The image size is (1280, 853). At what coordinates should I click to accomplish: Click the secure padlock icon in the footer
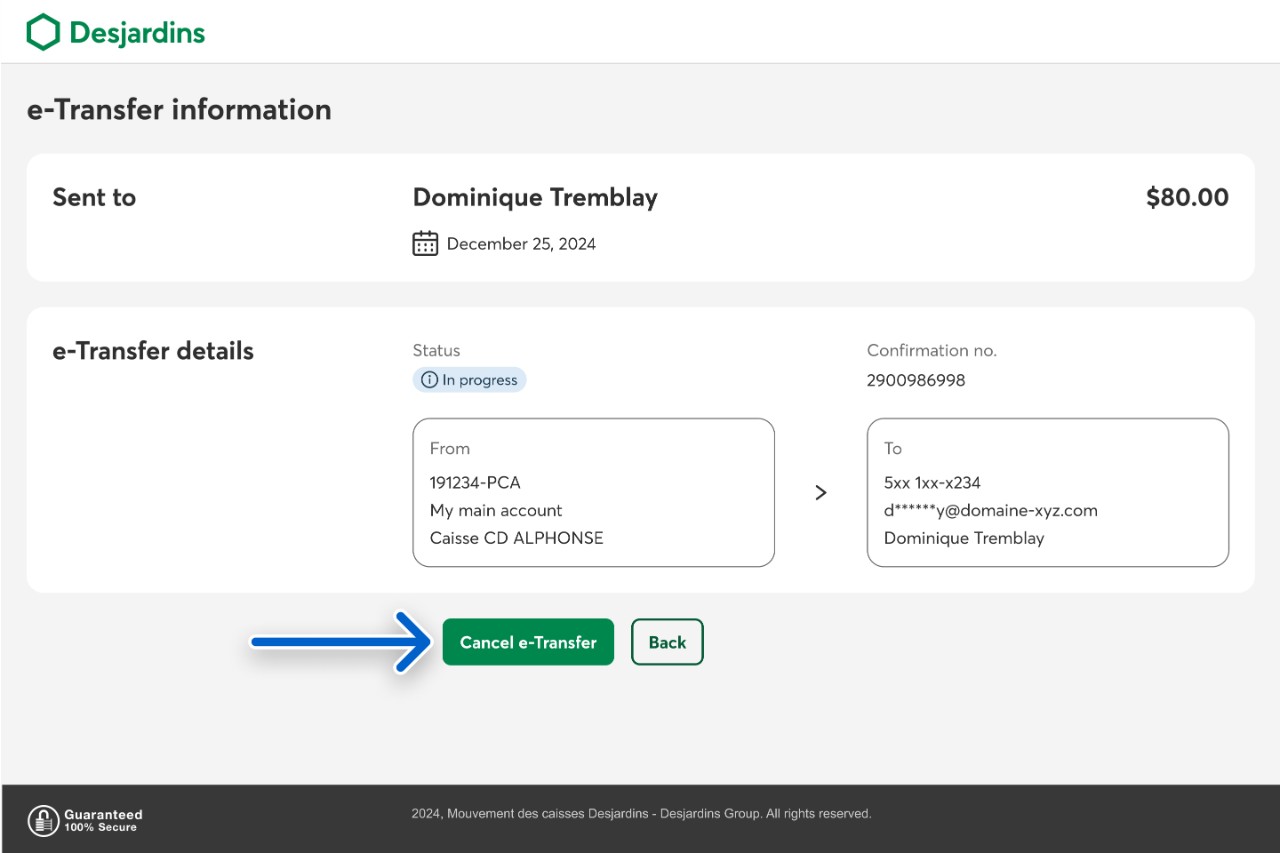tap(43, 820)
